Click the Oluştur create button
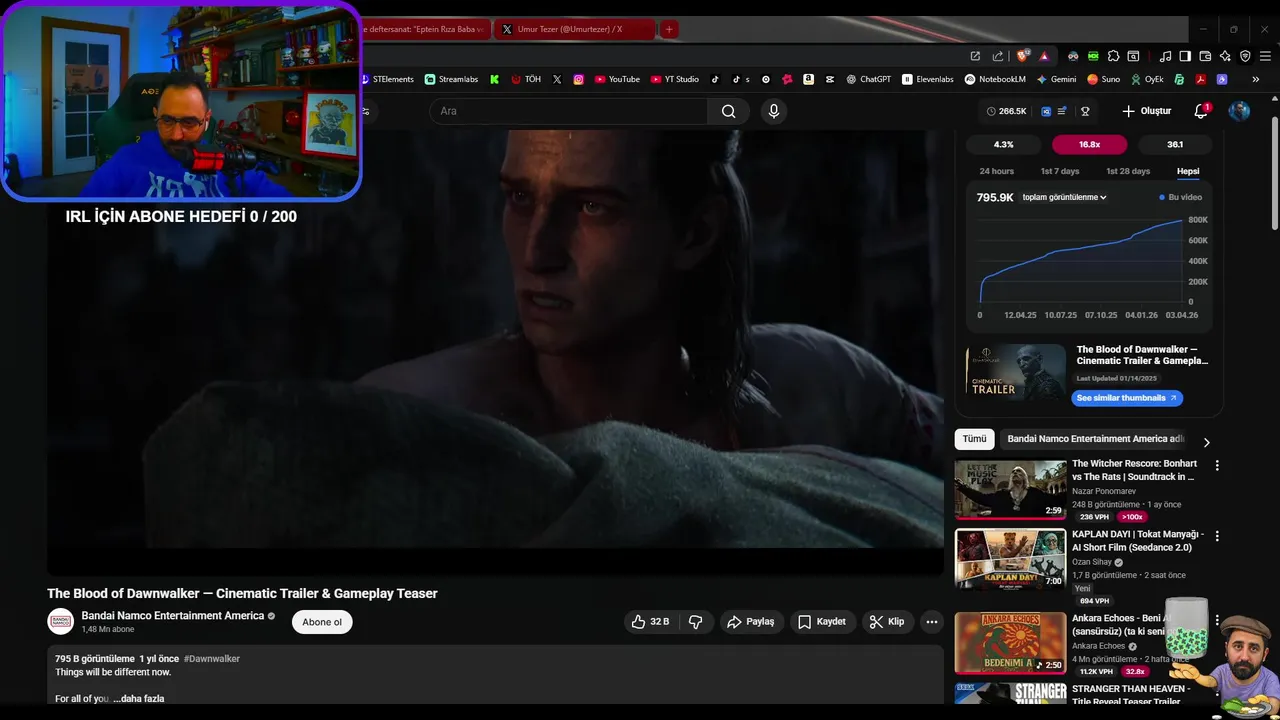The width and height of the screenshot is (1280, 720). (x=1146, y=111)
